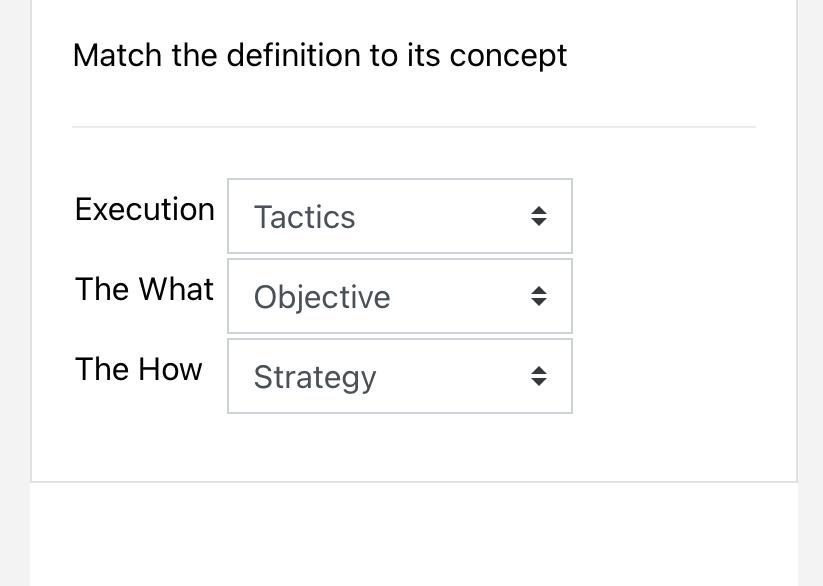Open the Strategy dropdown beside The How

click(399, 376)
